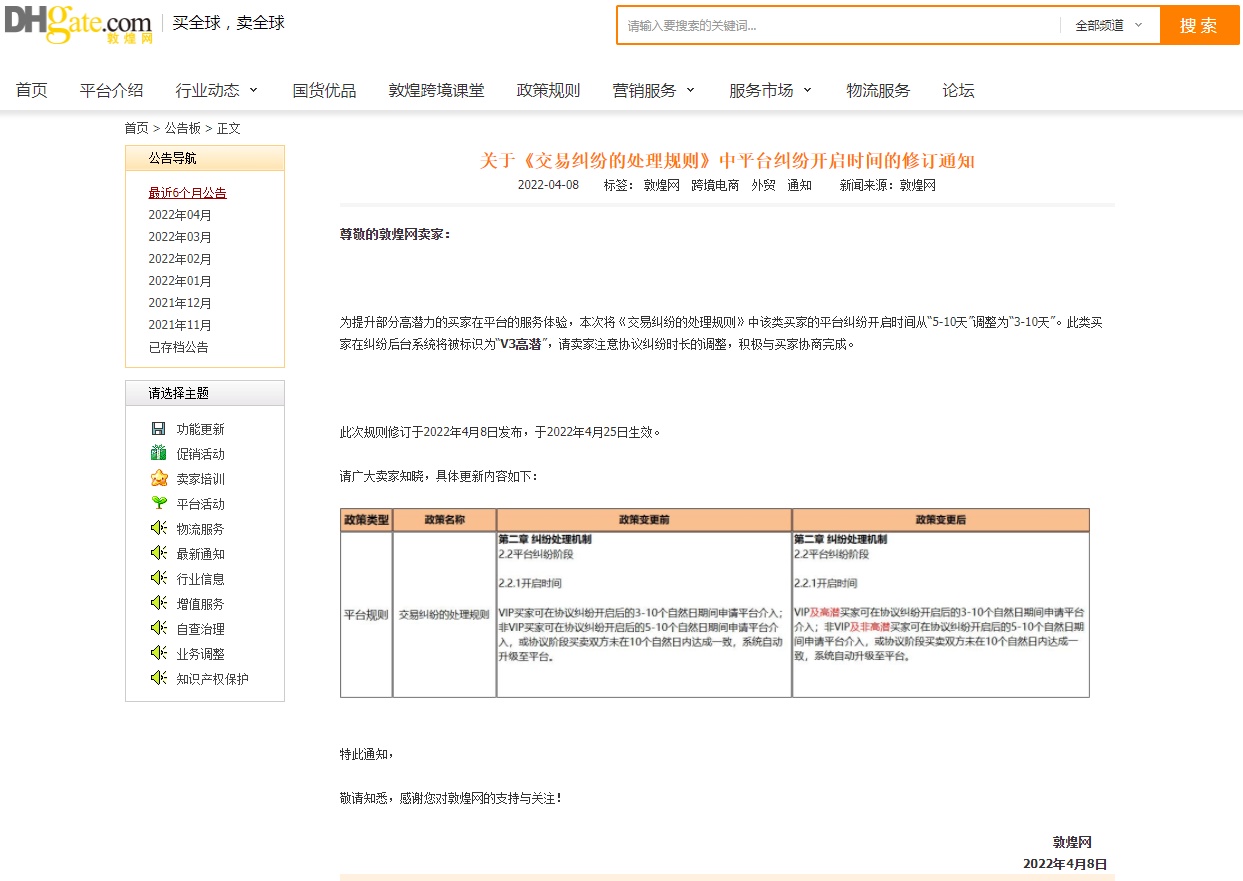The image size is (1243, 881).
Task: Select the 促销活动 topic
Action: tap(201, 454)
